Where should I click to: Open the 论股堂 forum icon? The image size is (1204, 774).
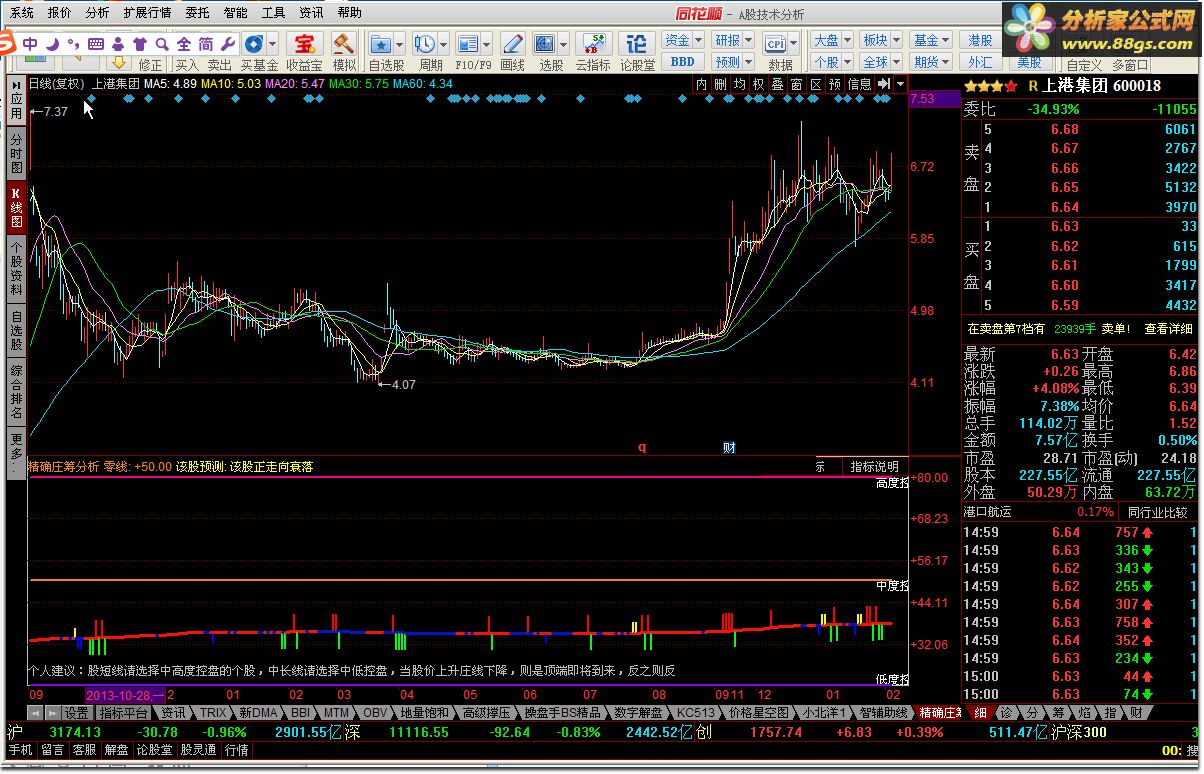coord(637,43)
